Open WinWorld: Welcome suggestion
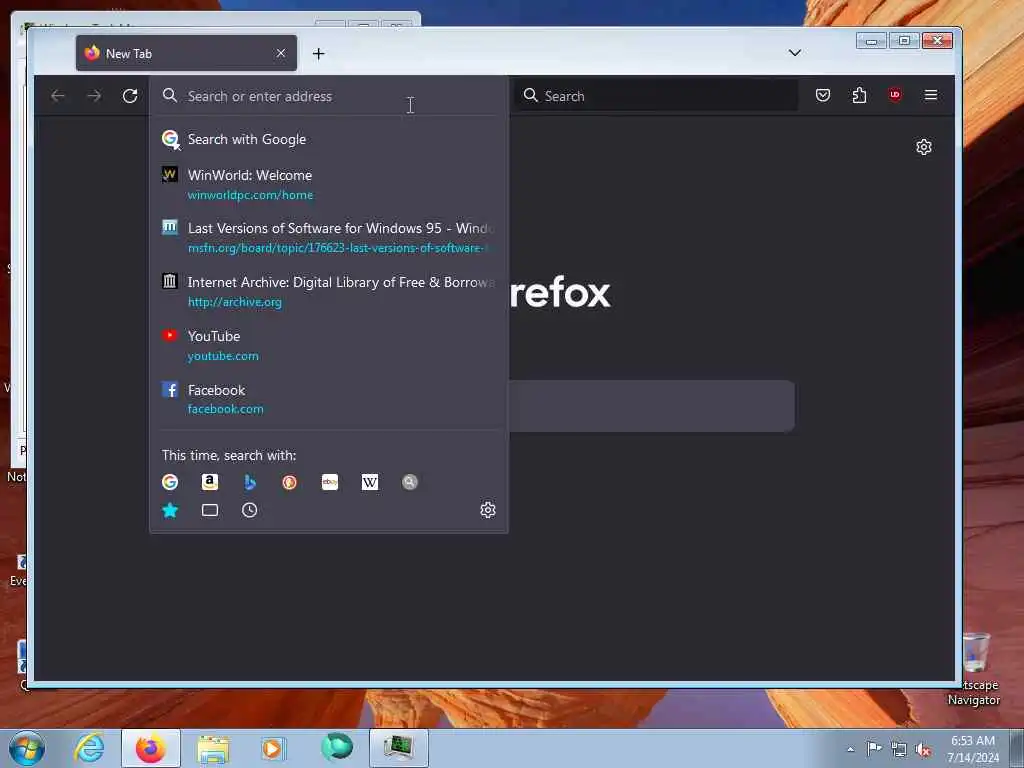Viewport: 1024px width, 768px height. click(328, 184)
